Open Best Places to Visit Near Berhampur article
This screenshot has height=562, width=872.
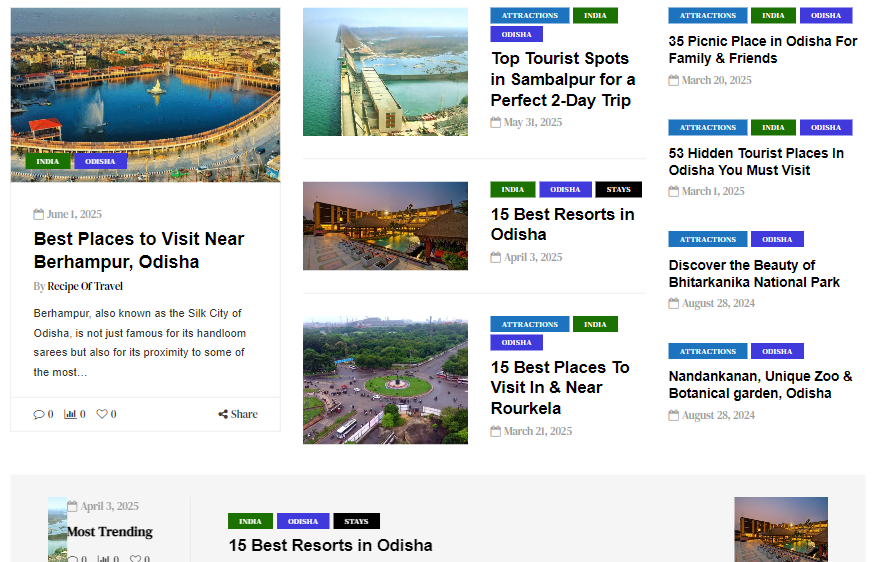coord(139,250)
